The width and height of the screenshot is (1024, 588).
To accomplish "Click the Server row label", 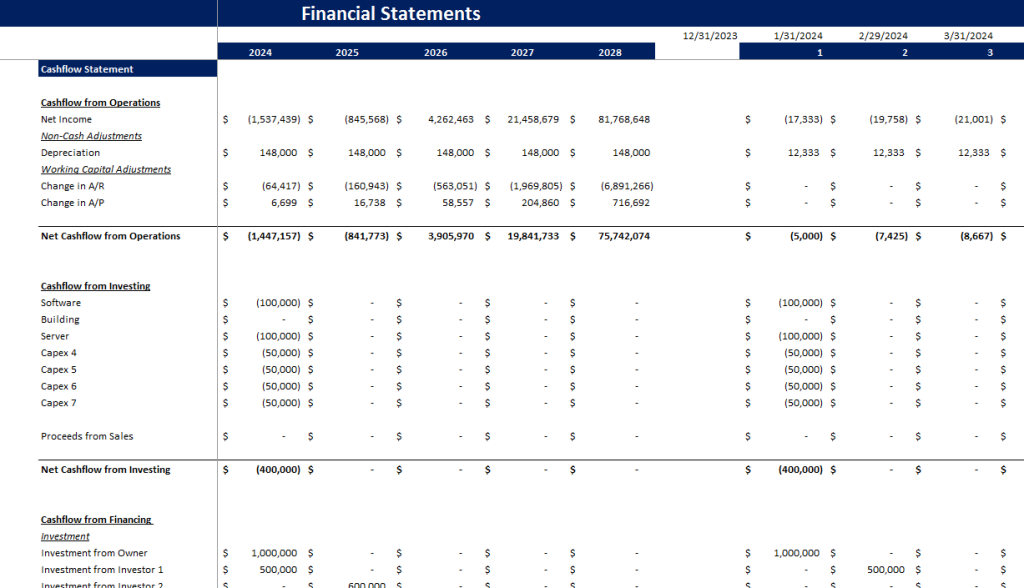I will pyautogui.click(x=55, y=336).
